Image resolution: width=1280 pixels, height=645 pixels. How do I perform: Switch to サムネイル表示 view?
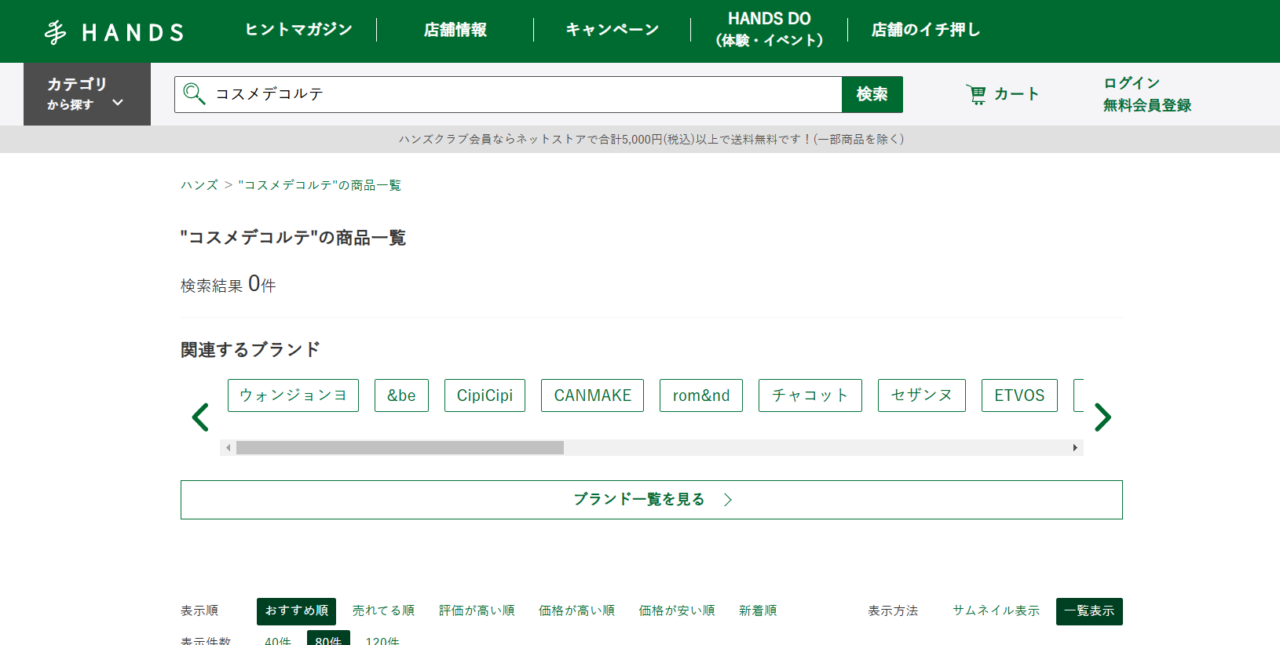pyautogui.click(x=996, y=611)
